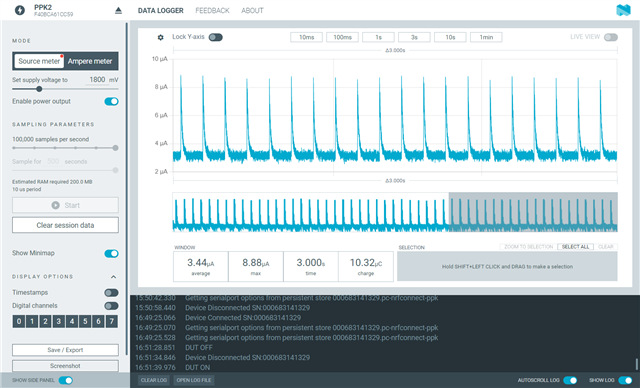The image size is (640, 388).
Task: Collapse the Display Options section
Action: pyautogui.click(x=113, y=277)
